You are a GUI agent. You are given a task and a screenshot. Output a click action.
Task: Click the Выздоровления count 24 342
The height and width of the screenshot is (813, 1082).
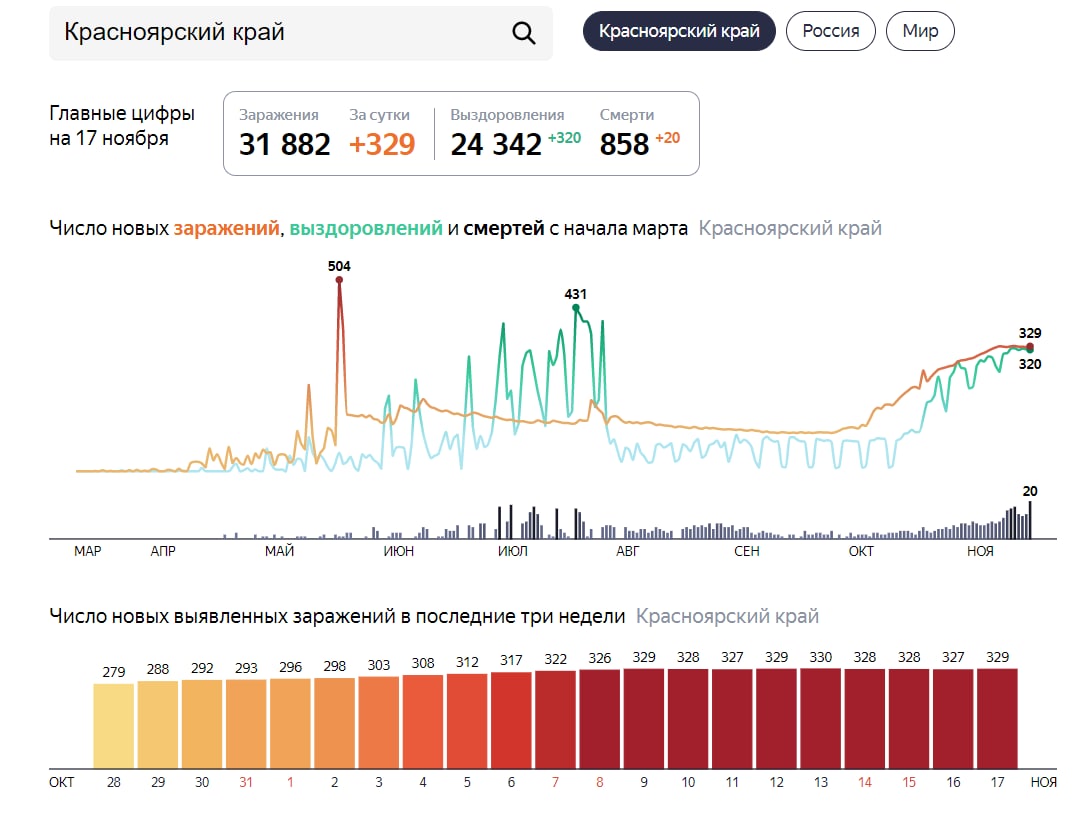tap(496, 144)
